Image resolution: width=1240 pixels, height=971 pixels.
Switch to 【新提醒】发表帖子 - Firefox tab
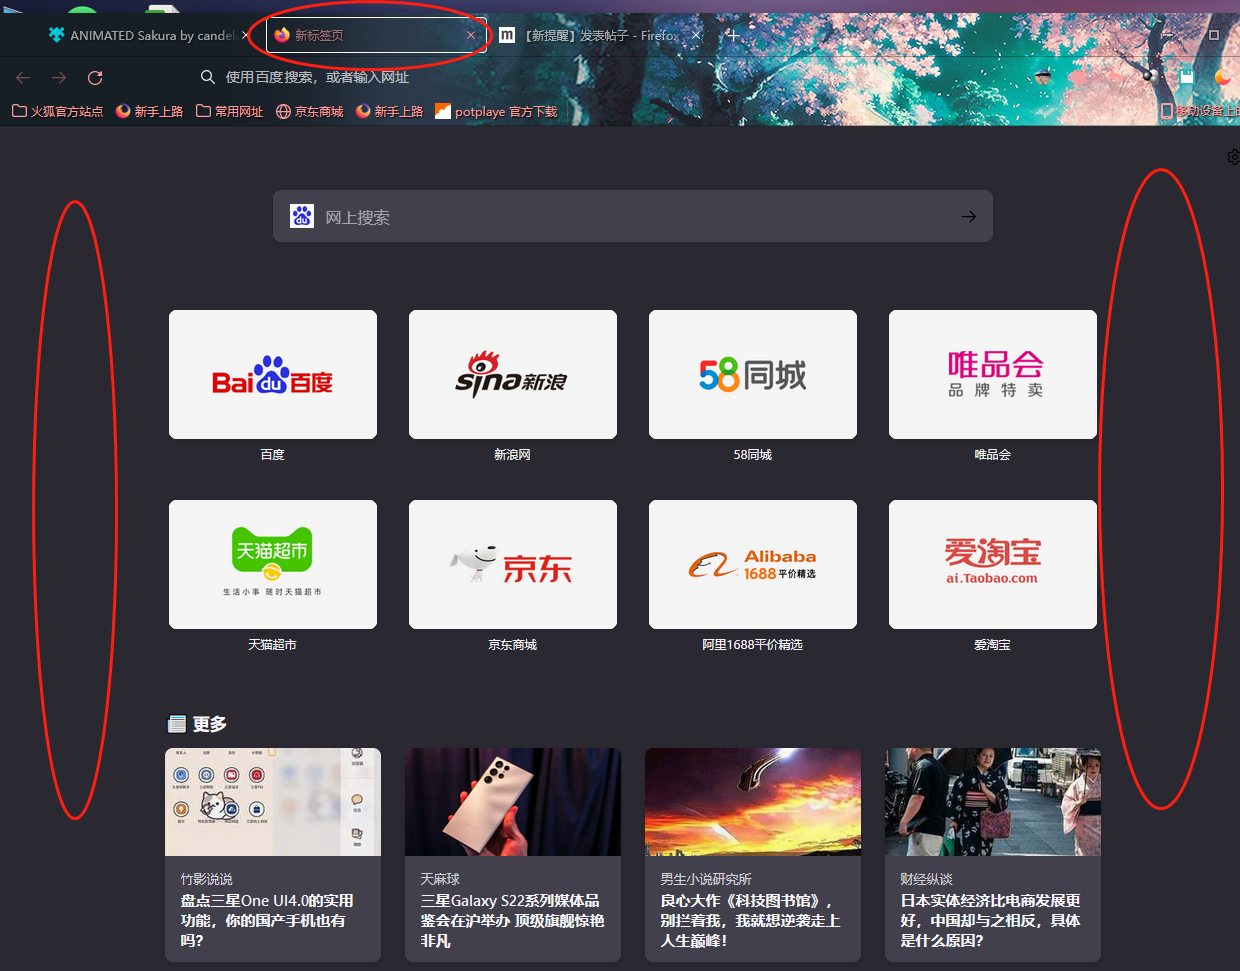[x=600, y=35]
